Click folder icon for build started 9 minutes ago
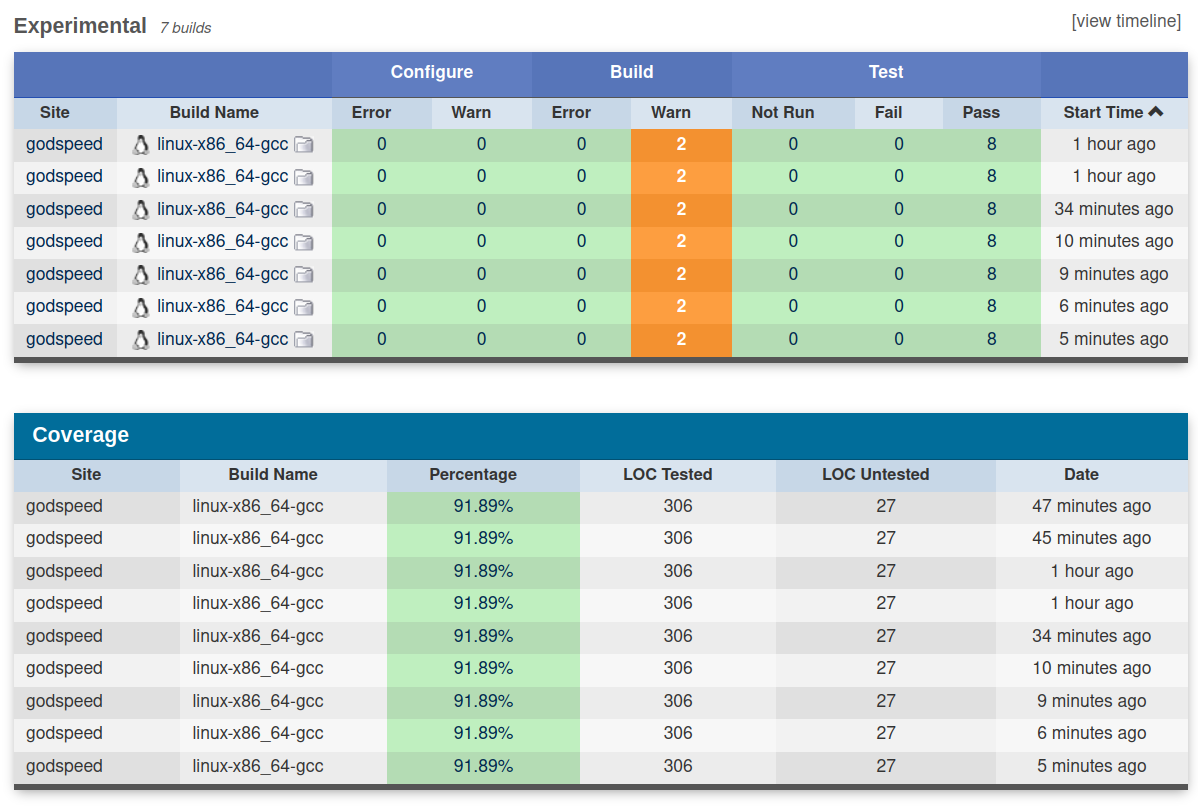This screenshot has height=809, width=1198. coord(303,275)
